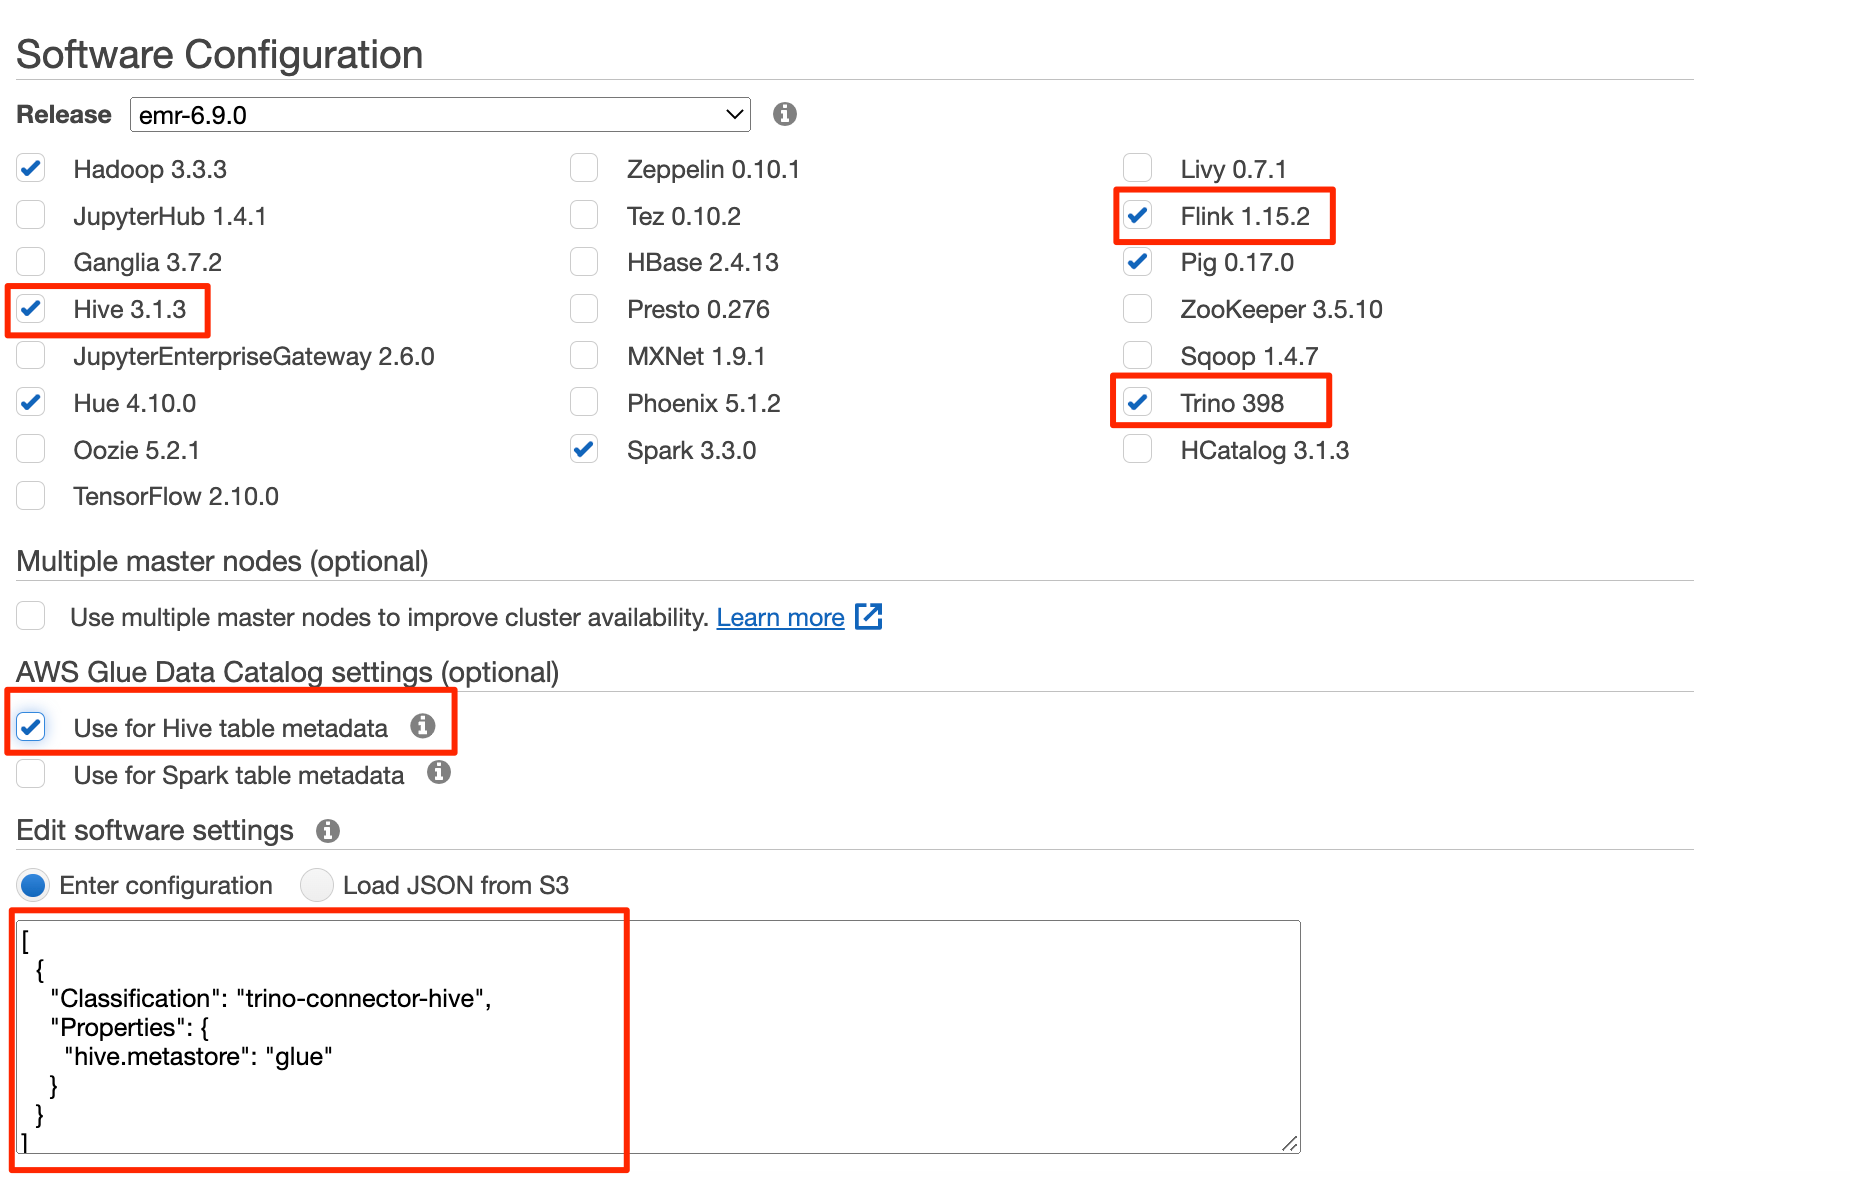Show info for Hive table metadata
The width and height of the screenshot is (1850, 1180).
coord(423,726)
